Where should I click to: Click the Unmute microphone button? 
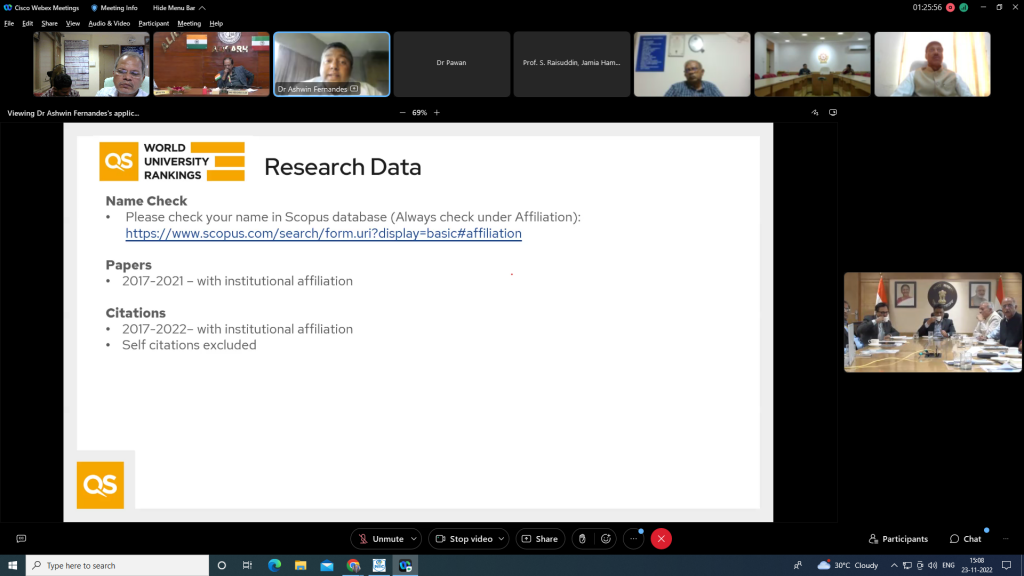click(x=381, y=539)
